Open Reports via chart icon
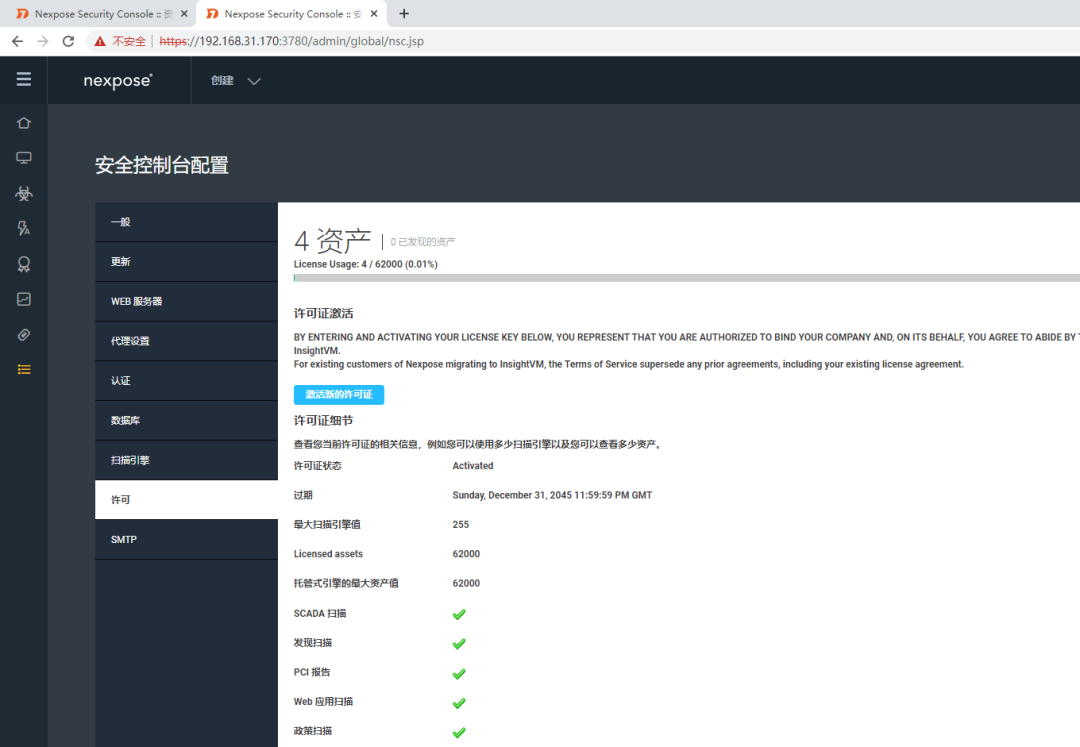1080x747 pixels. (23, 299)
